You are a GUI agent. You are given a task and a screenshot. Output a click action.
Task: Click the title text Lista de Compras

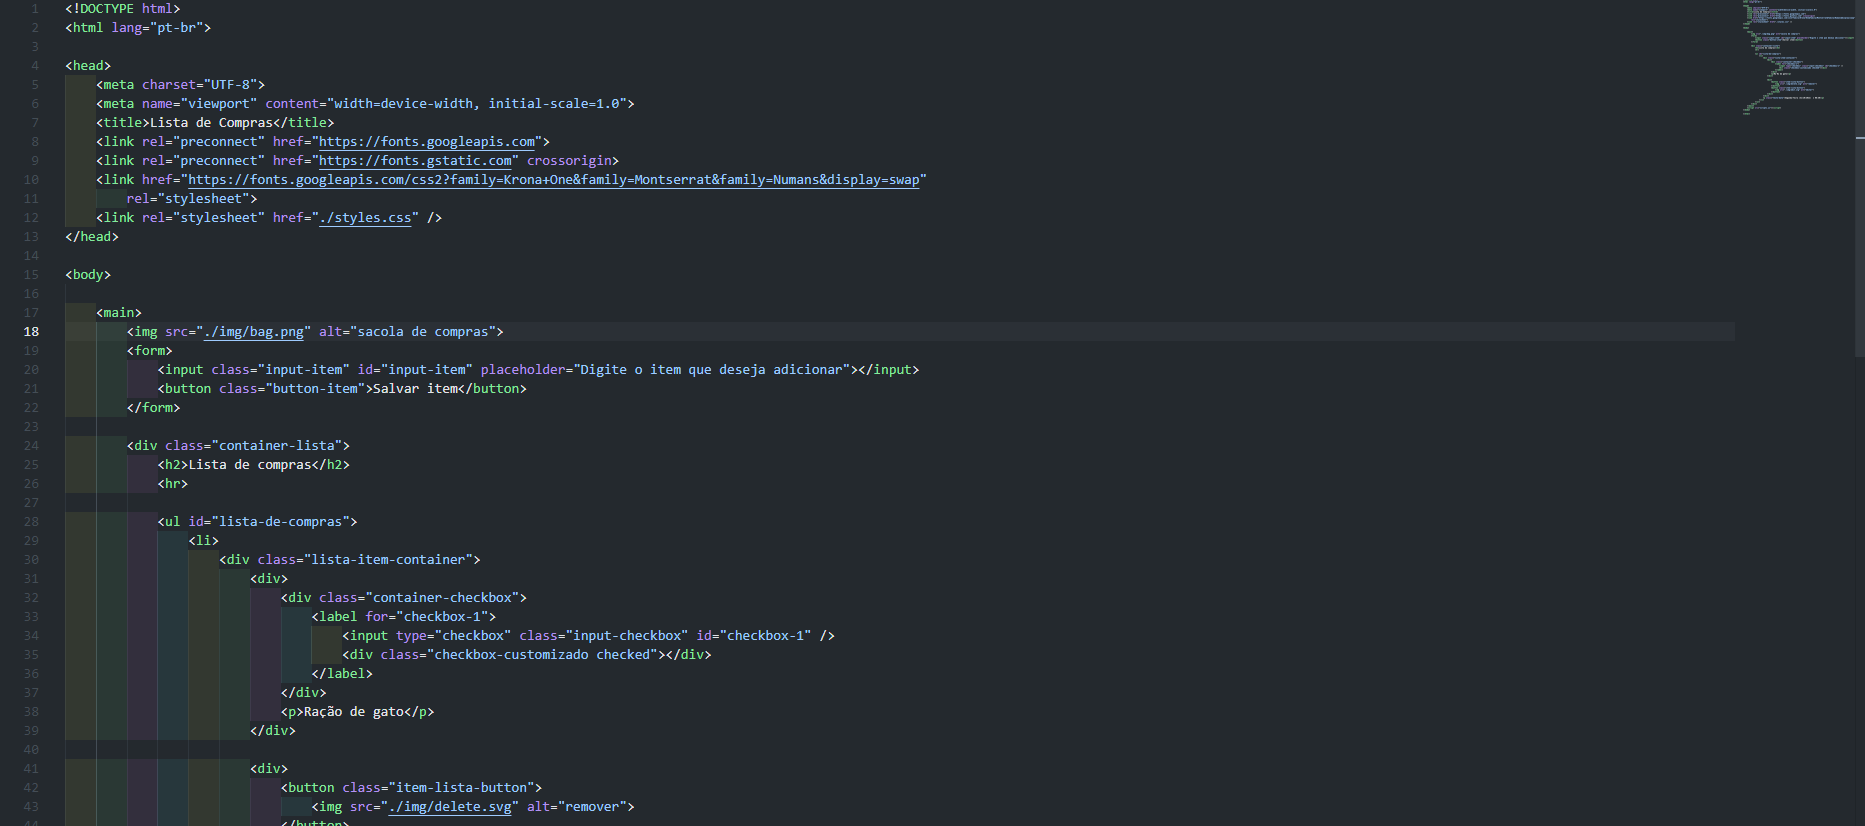(211, 123)
